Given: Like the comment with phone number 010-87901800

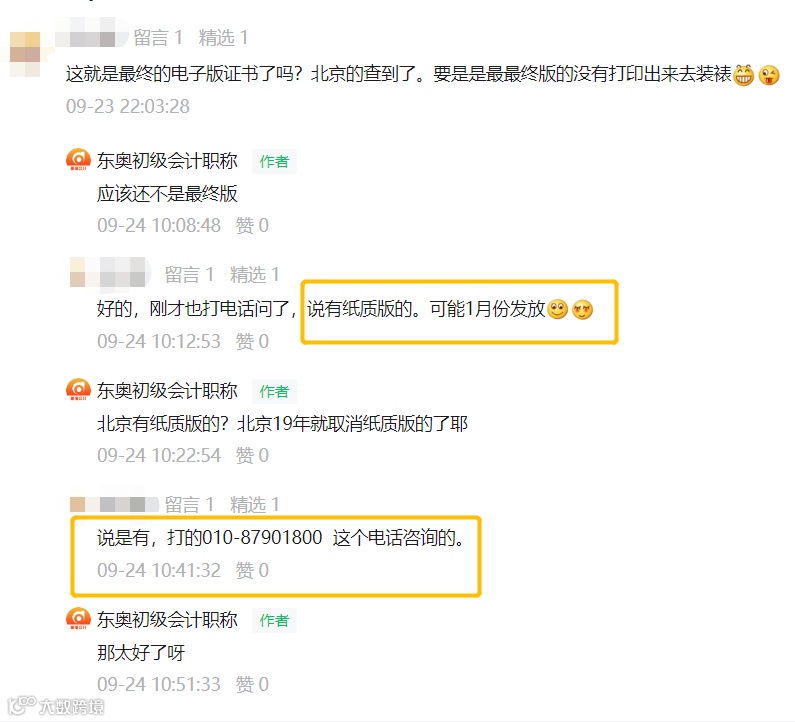Looking at the screenshot, I should pos(252,570).
